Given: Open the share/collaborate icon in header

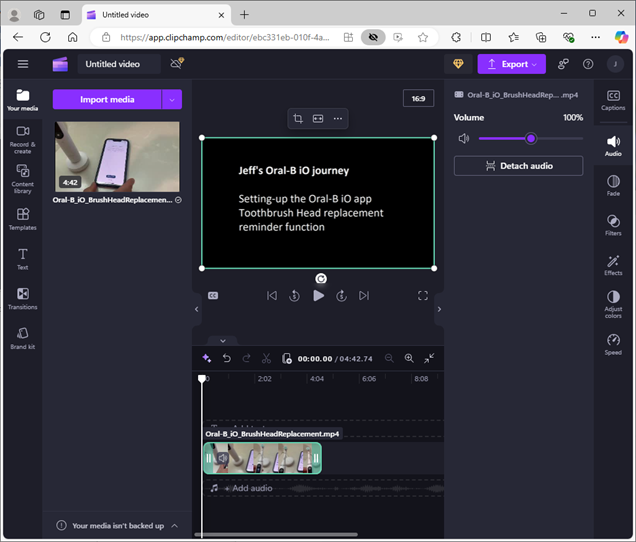Looking at the screenshot, I should (x=563, y=64).
